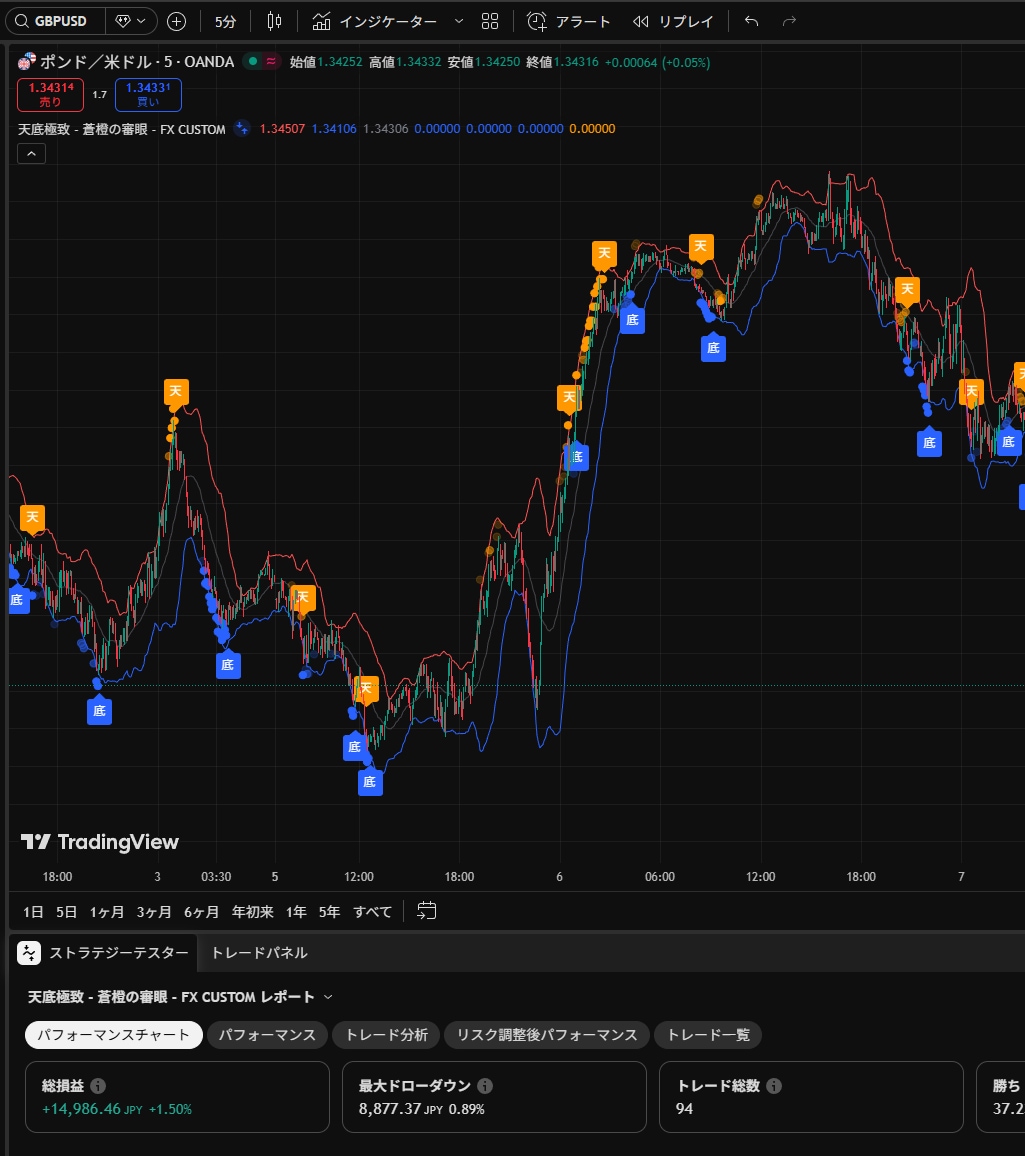Undo the last chart action
The image size is (1025, 1156).
pyautogui.click(x=751, y=21)
